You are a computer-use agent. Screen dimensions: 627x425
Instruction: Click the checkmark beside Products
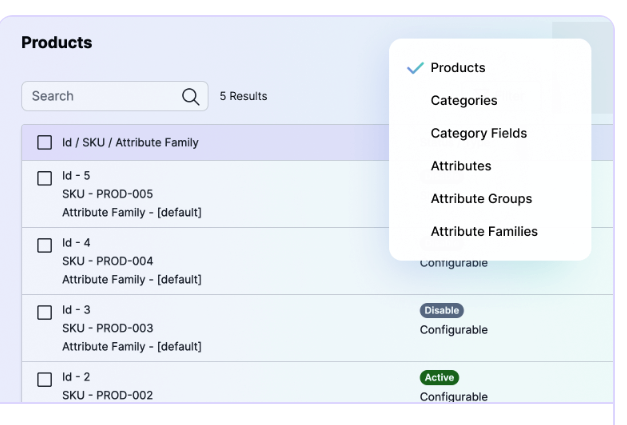click(415, 68)
